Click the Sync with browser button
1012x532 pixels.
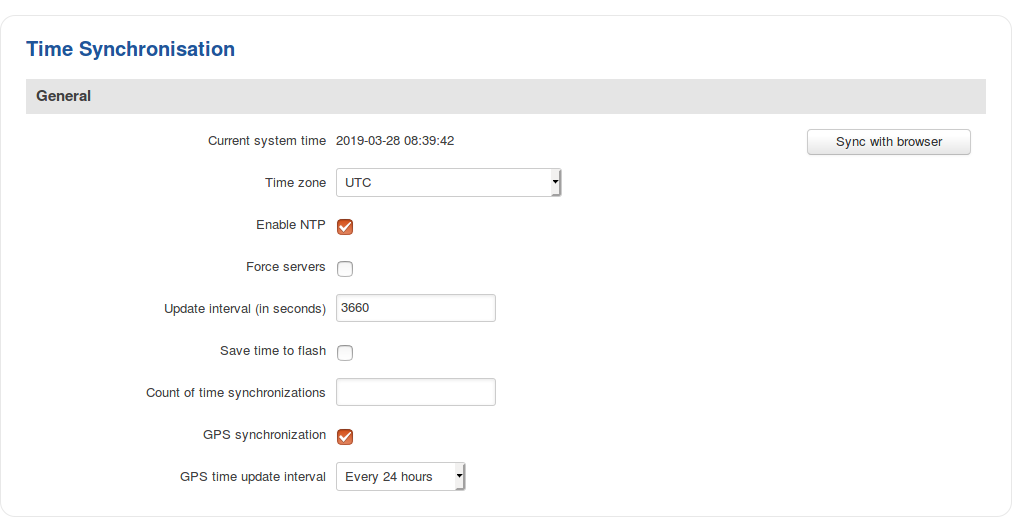click(888, 142)
